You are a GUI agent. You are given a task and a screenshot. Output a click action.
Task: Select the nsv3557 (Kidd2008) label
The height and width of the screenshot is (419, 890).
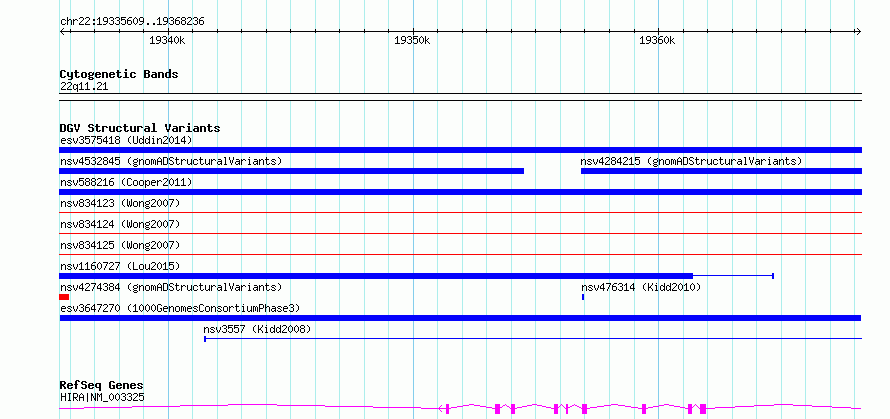coord(257,329)
